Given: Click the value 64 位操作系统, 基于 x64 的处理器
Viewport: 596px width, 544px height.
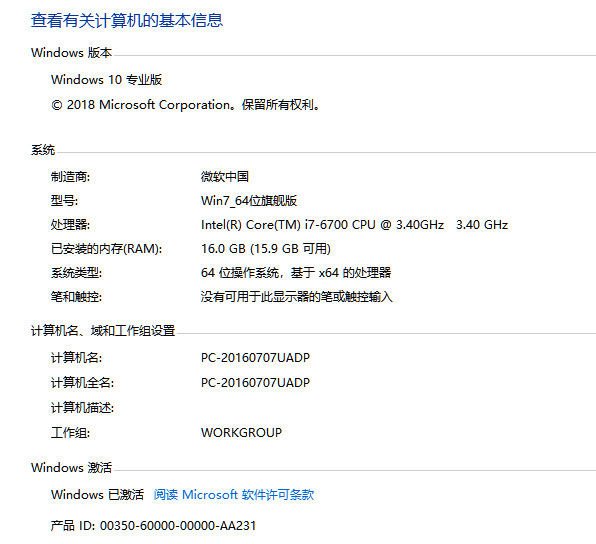Looking at the screenshot, I should 296,273.
